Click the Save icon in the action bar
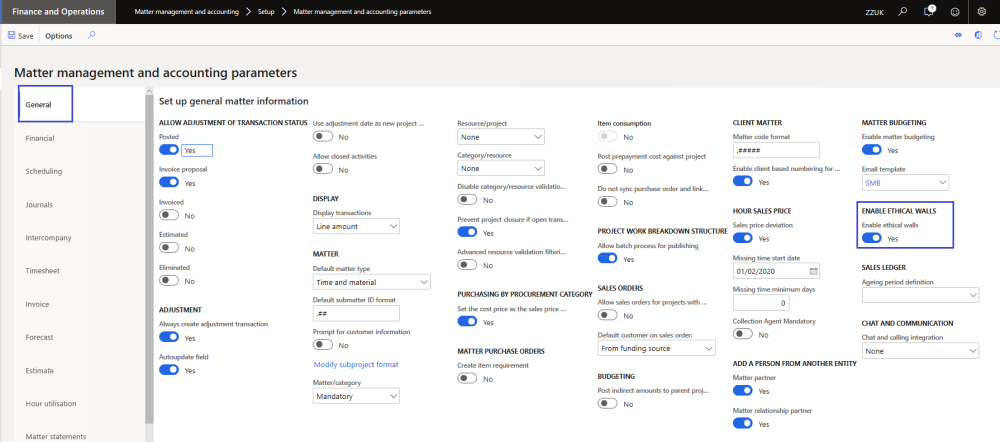This screenshot has height=442, width=1000. 12,35
